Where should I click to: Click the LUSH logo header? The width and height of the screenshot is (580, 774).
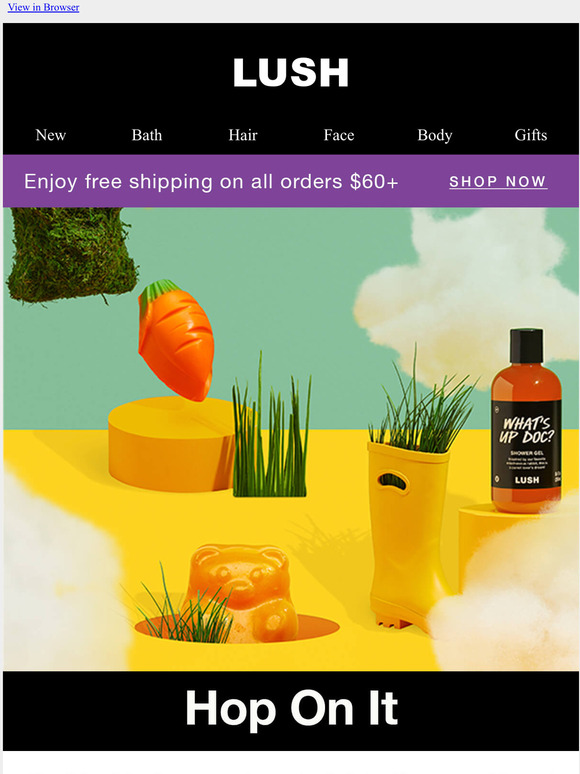pyautogui.click(x=291, y=73)
